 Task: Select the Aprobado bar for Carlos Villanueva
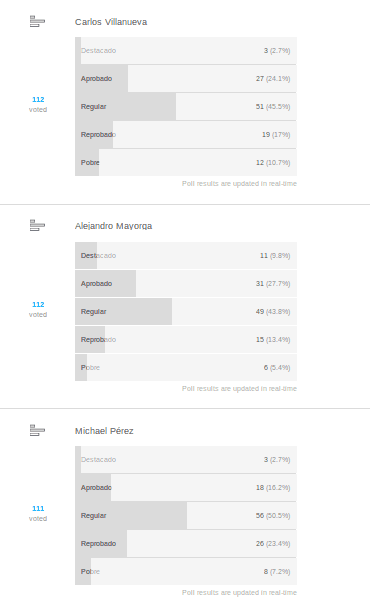[x=186, y=79]
